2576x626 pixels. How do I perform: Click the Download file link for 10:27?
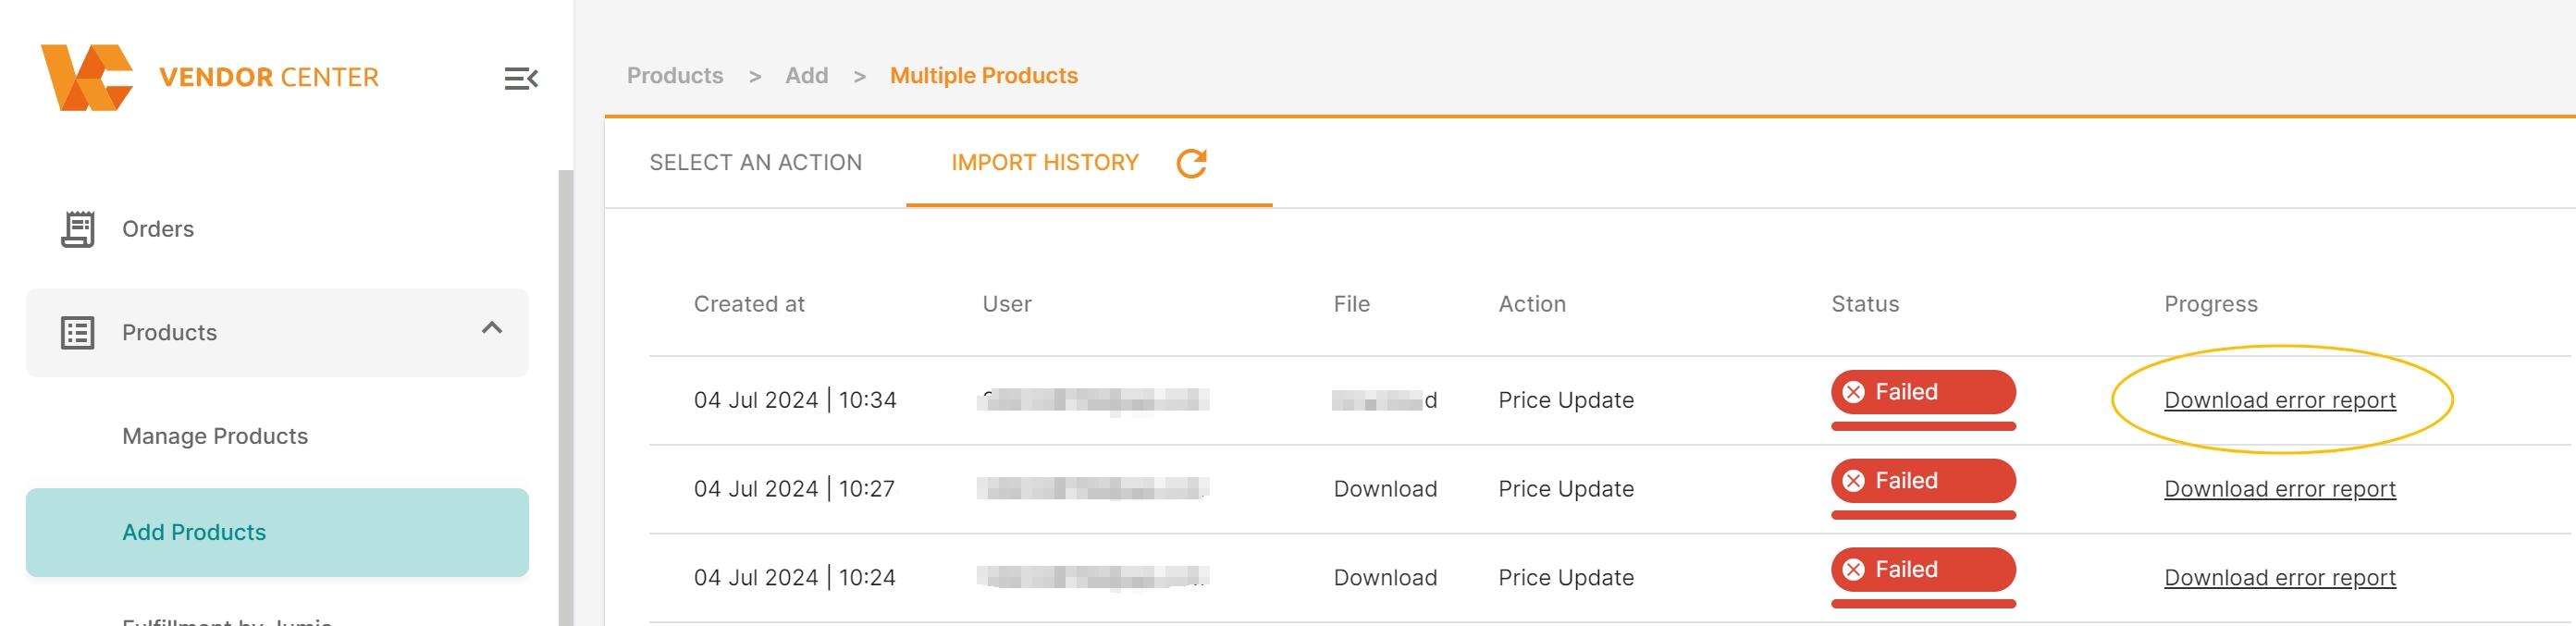[1385, 489]
